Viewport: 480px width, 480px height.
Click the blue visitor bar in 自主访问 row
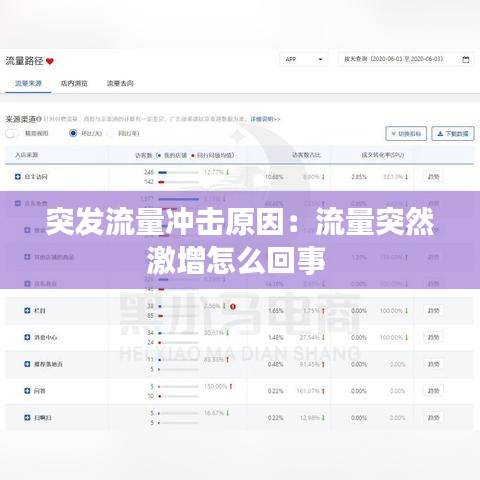click(162, 172)
